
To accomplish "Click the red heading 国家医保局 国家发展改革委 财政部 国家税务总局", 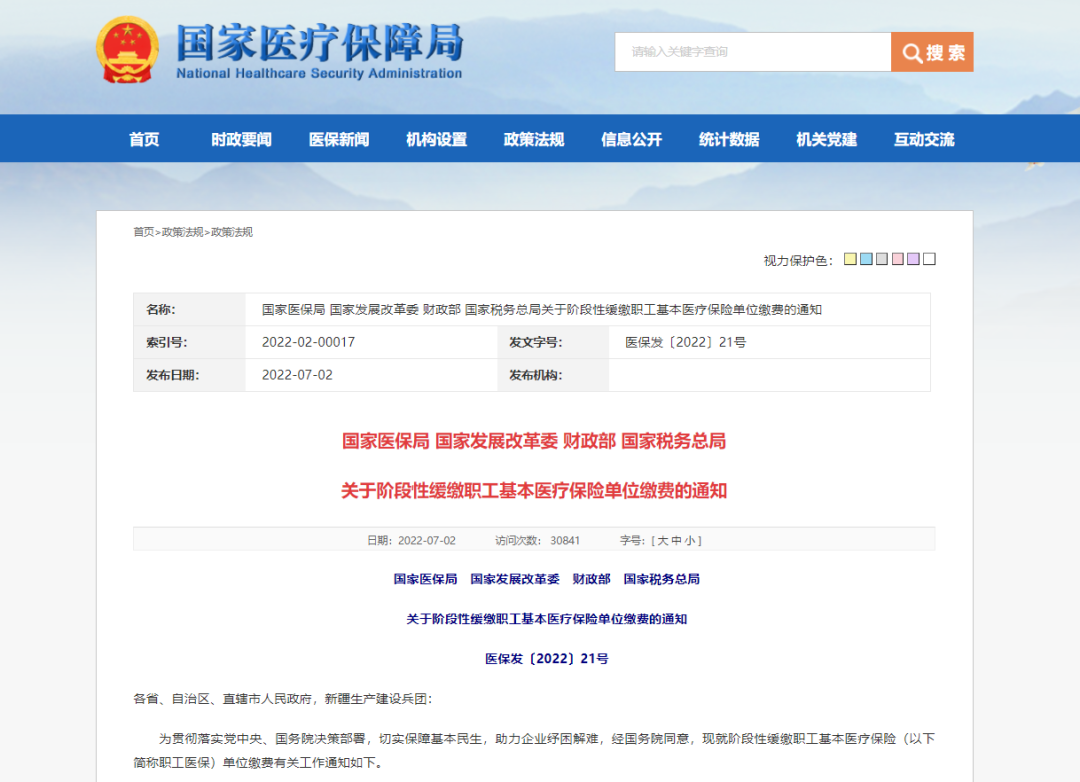I will 534,441.
